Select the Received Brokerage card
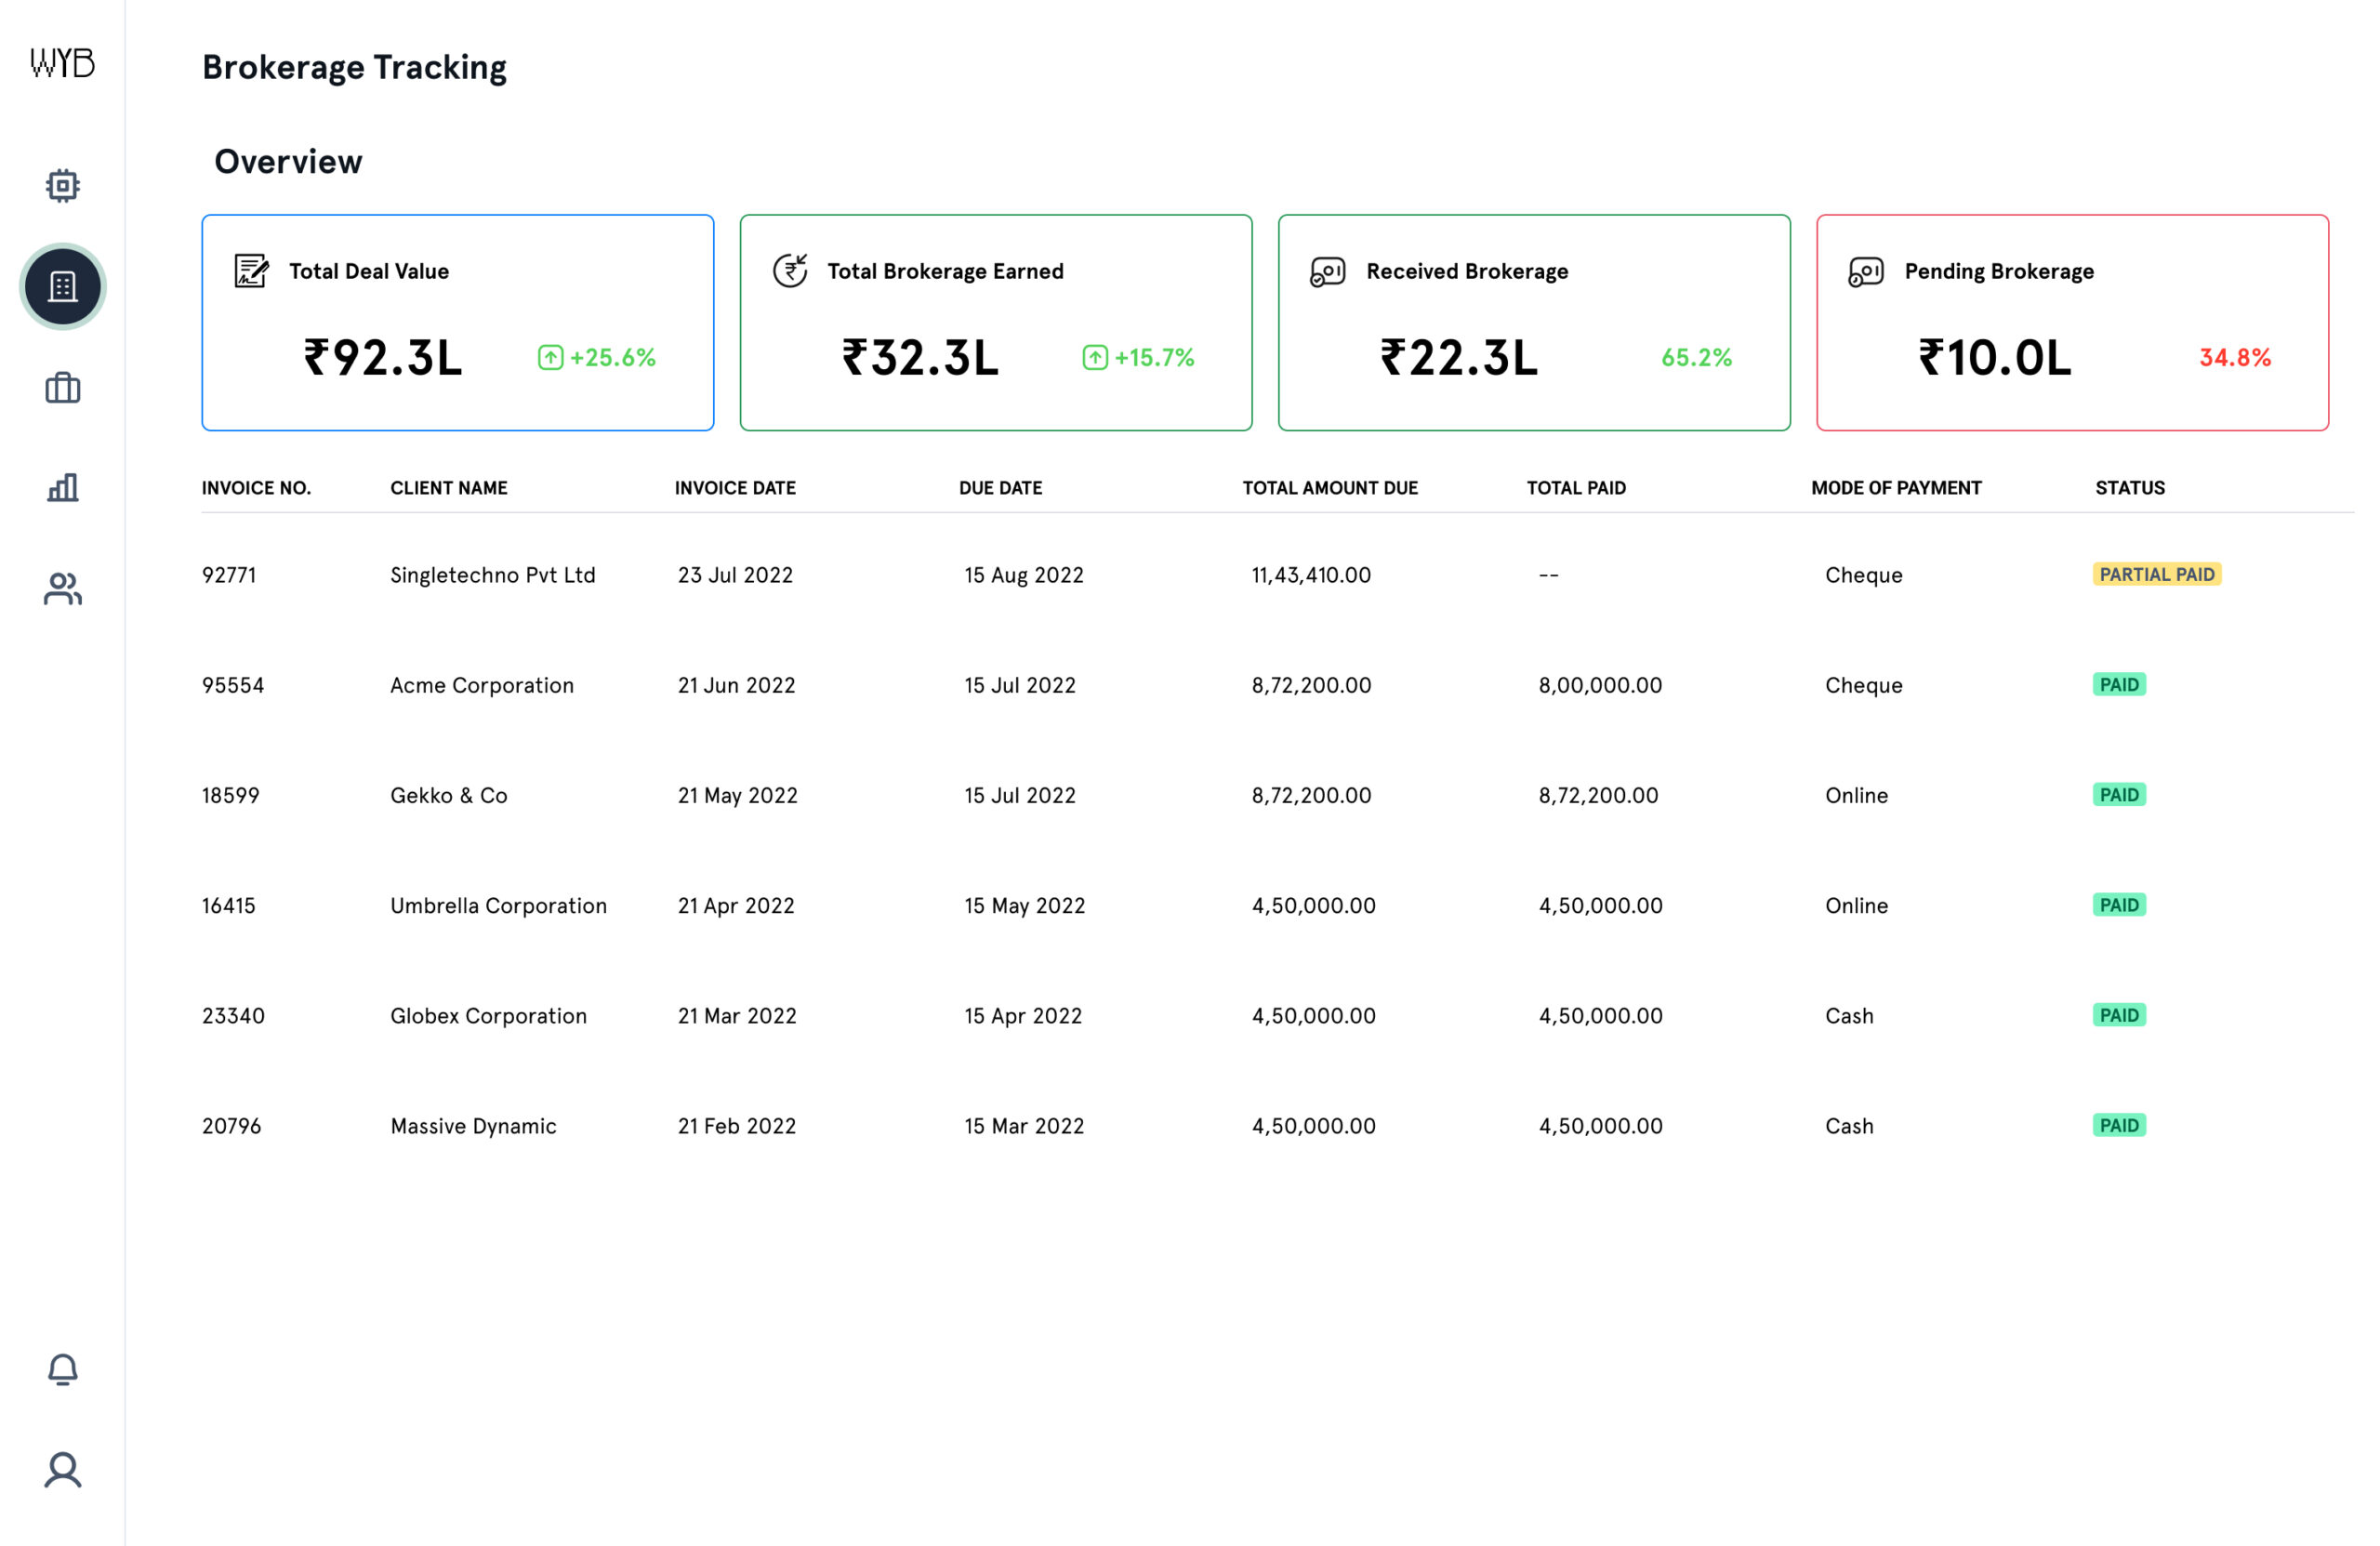 coord(1533,322)
